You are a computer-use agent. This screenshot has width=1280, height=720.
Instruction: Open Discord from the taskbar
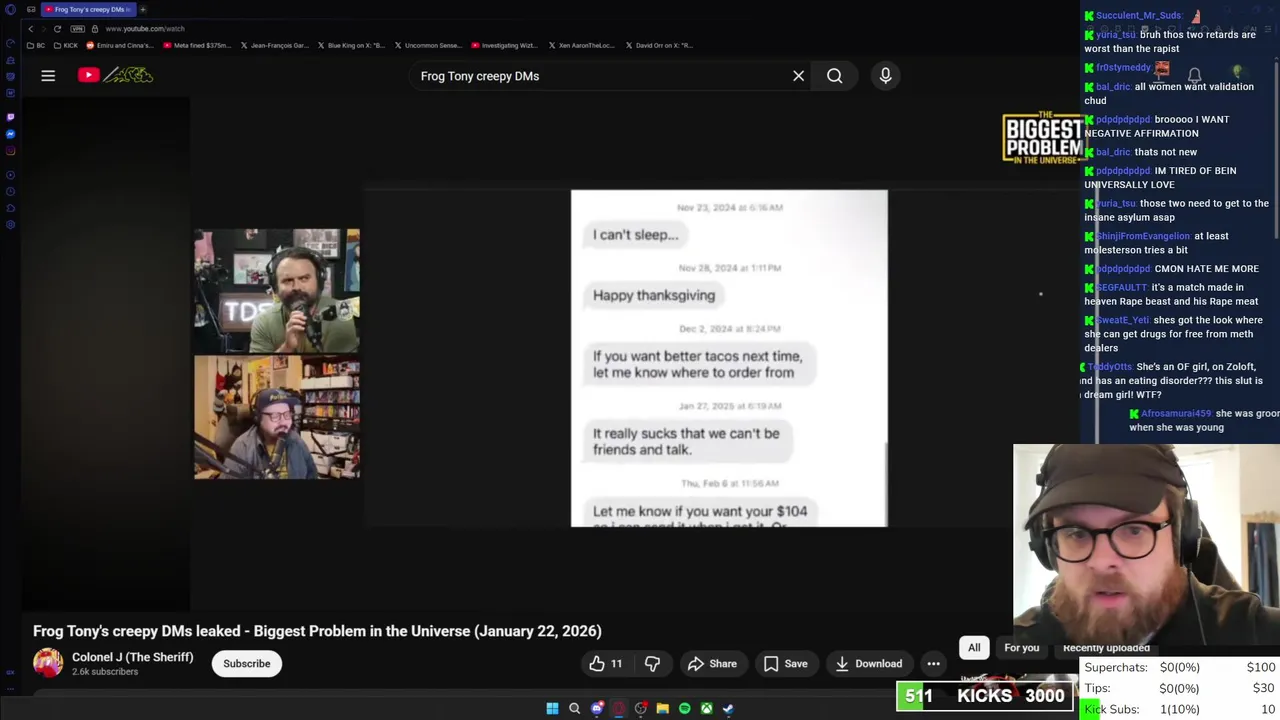click(597, 709)
